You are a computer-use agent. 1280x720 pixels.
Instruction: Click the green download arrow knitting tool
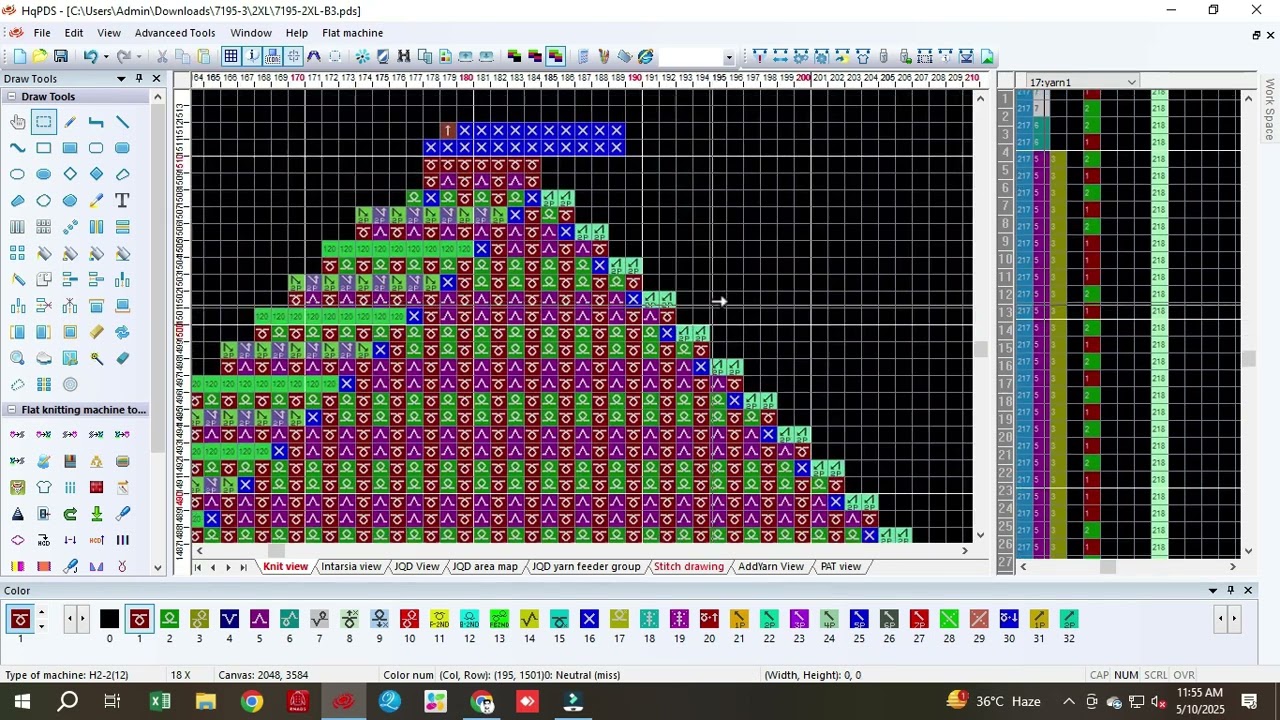[96, 513]
